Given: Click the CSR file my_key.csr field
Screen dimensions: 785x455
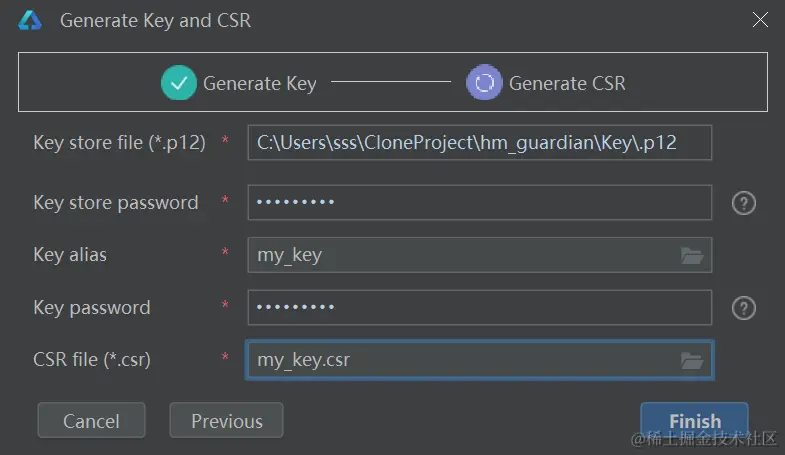Looking at the screenshot, I should click(x=460, y=360).
